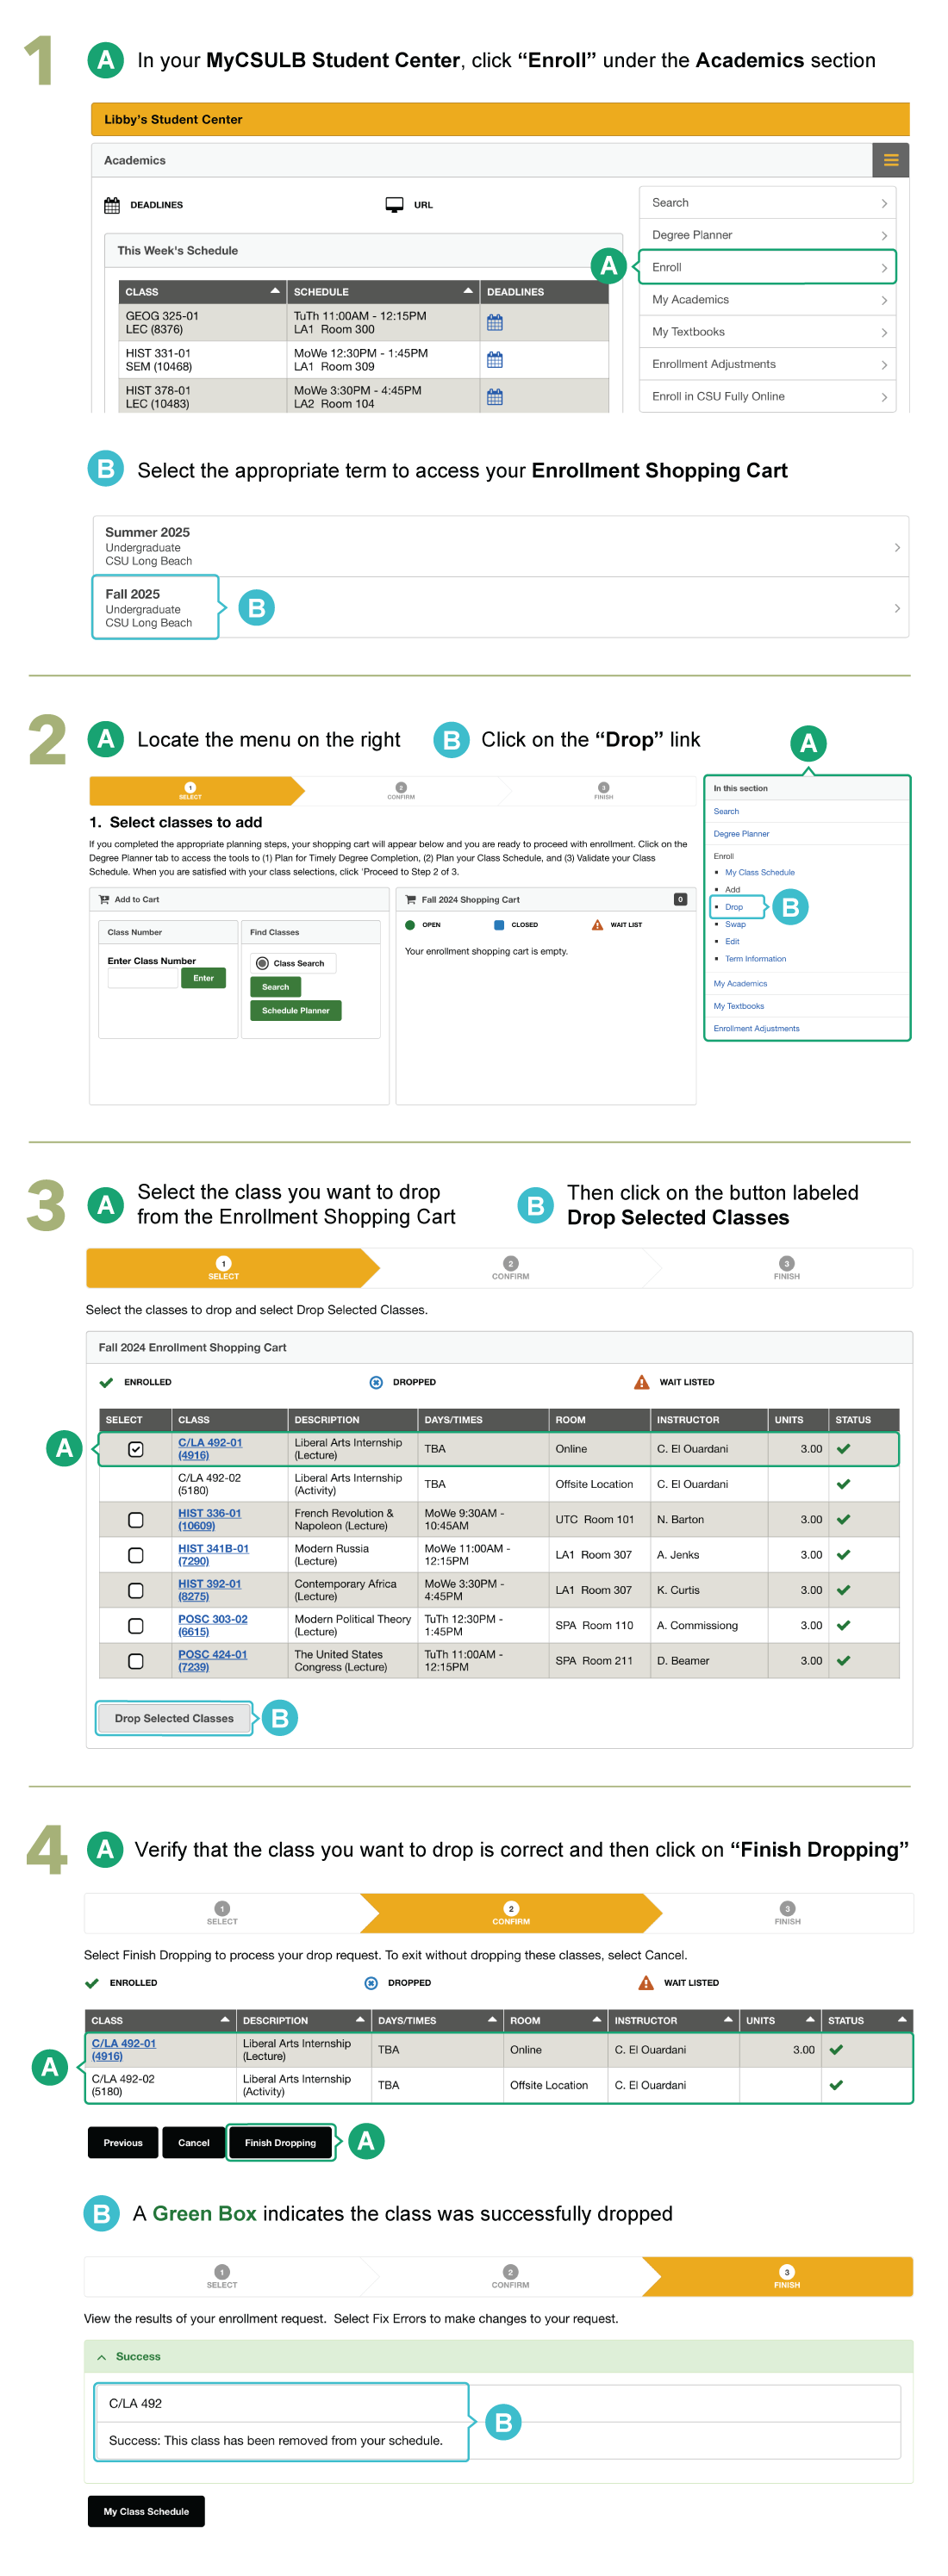Sort confirm table by DESCRIPTION arrow
The image size is (948, 2576).
pyautogui.click(x=360, y=2019)
